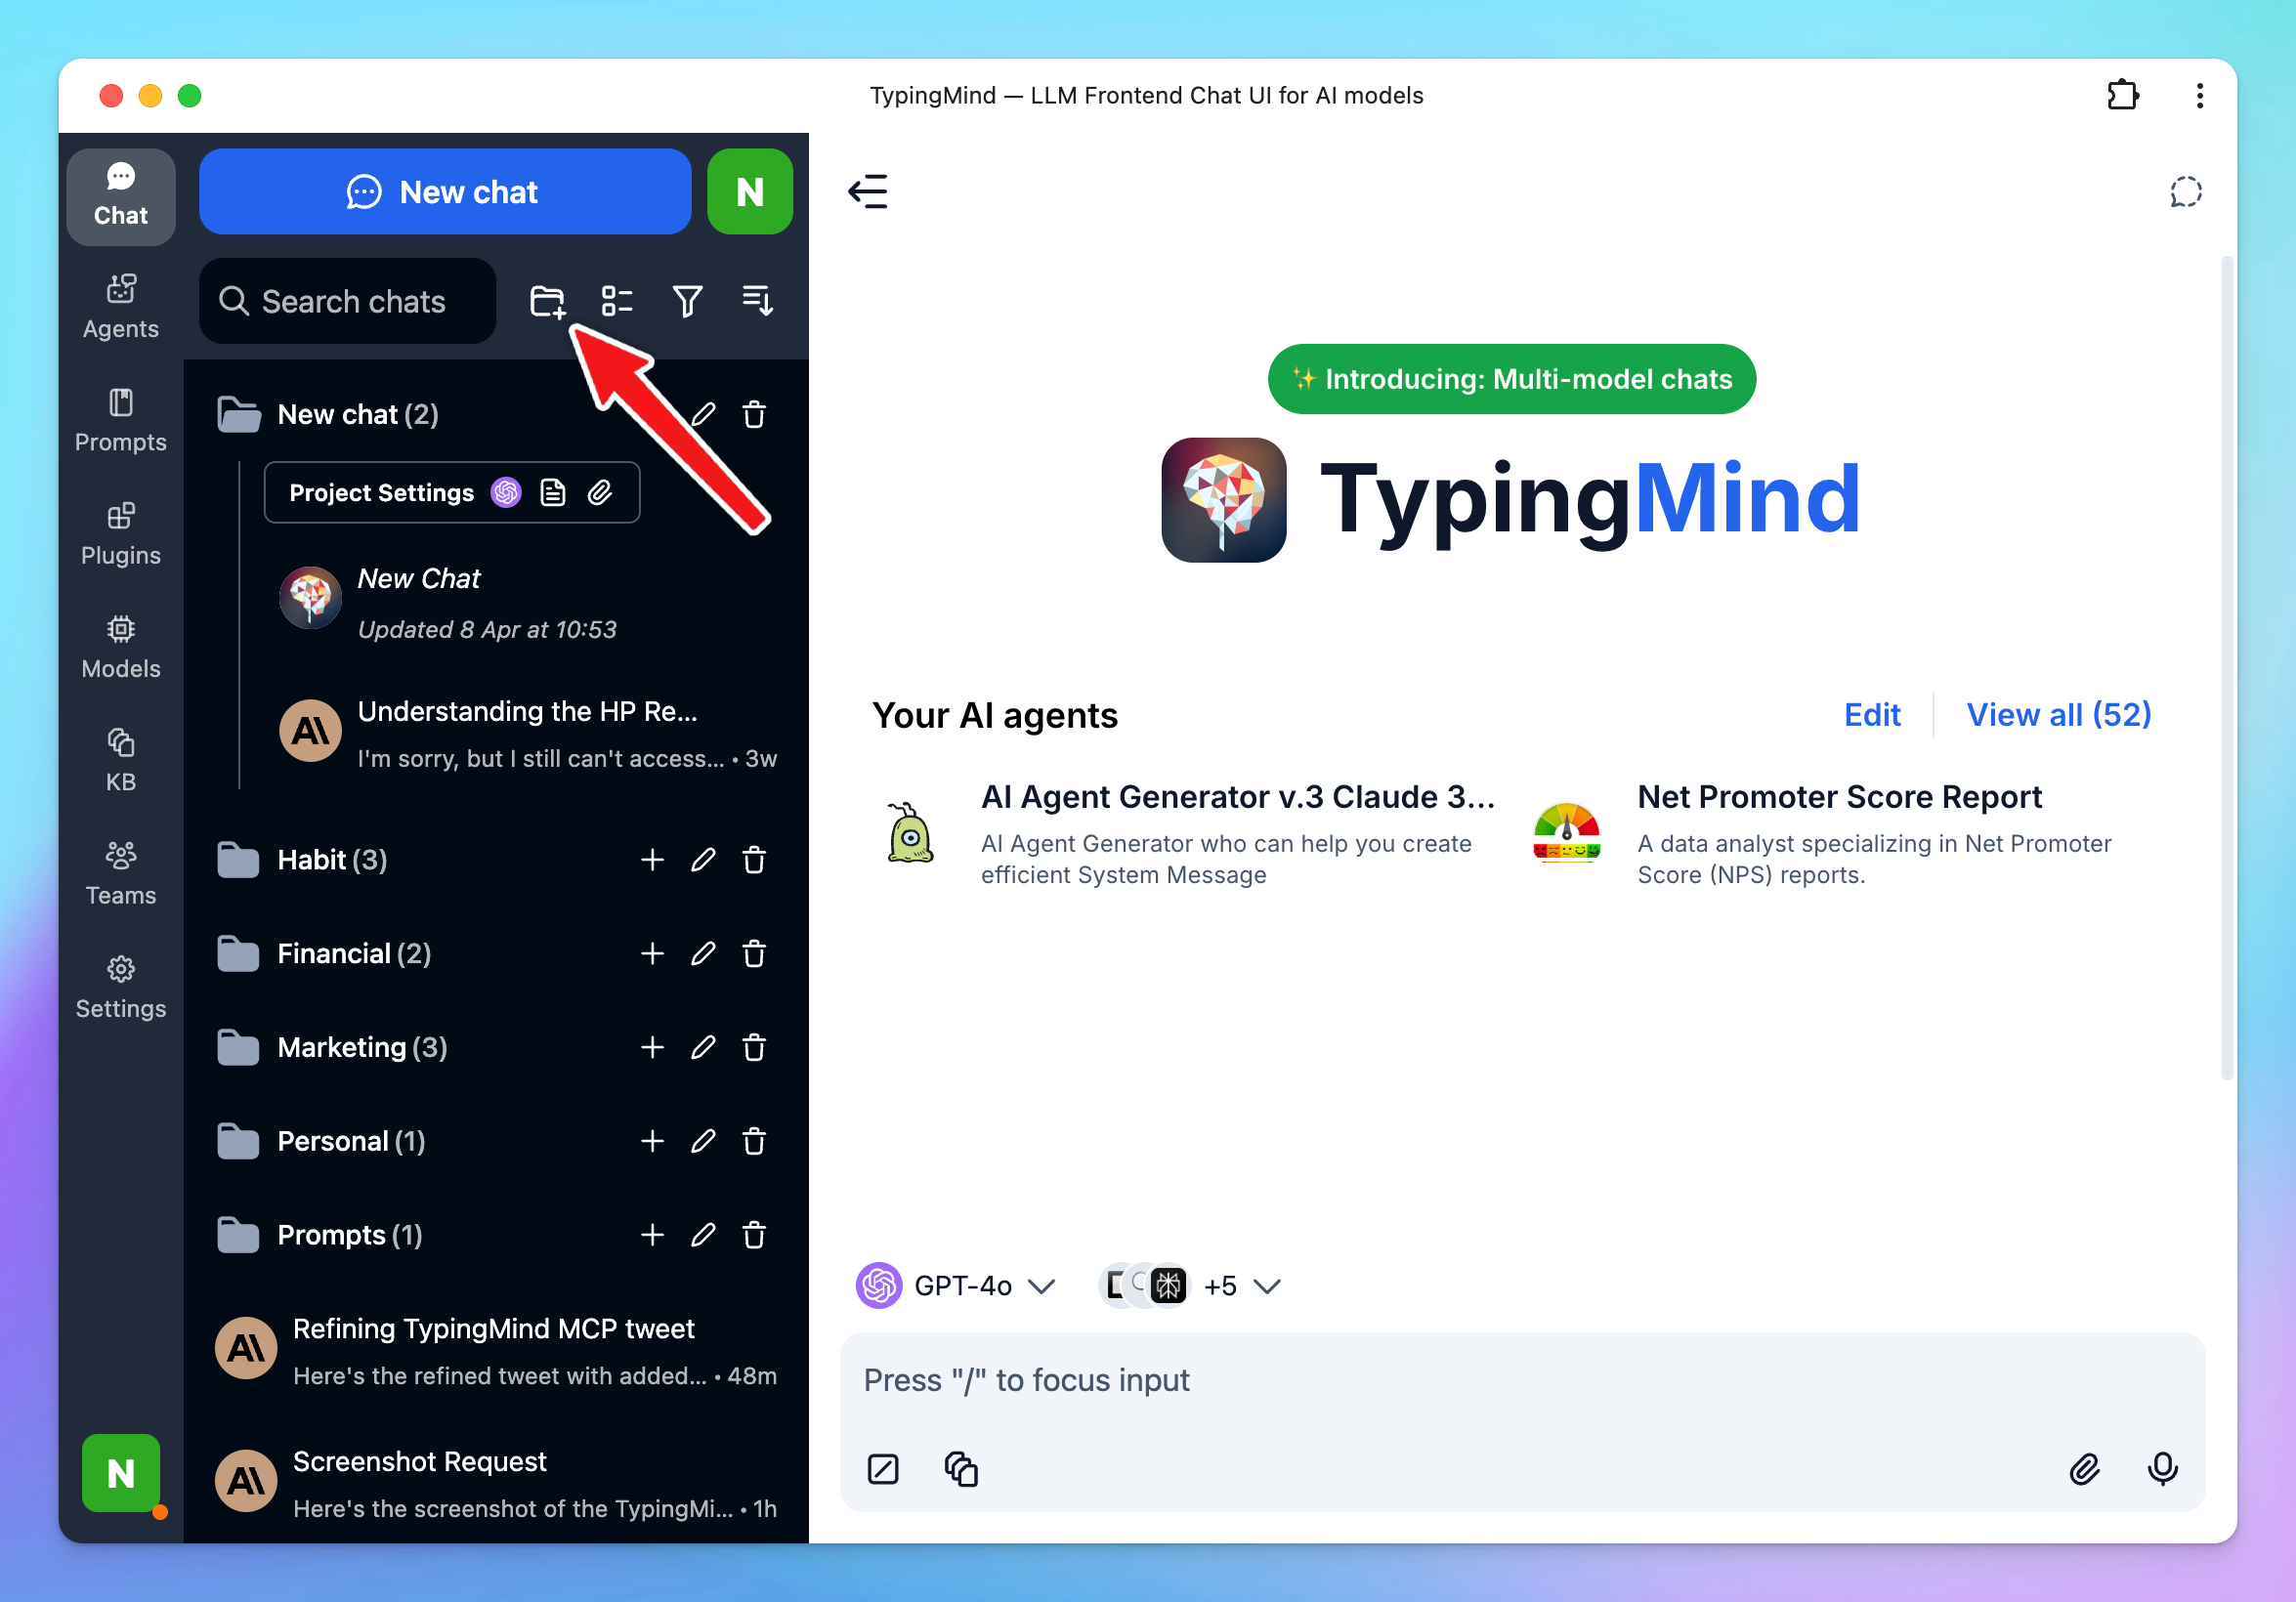
Task: Add a chat to the Habit folder
Action: (652, 860)
